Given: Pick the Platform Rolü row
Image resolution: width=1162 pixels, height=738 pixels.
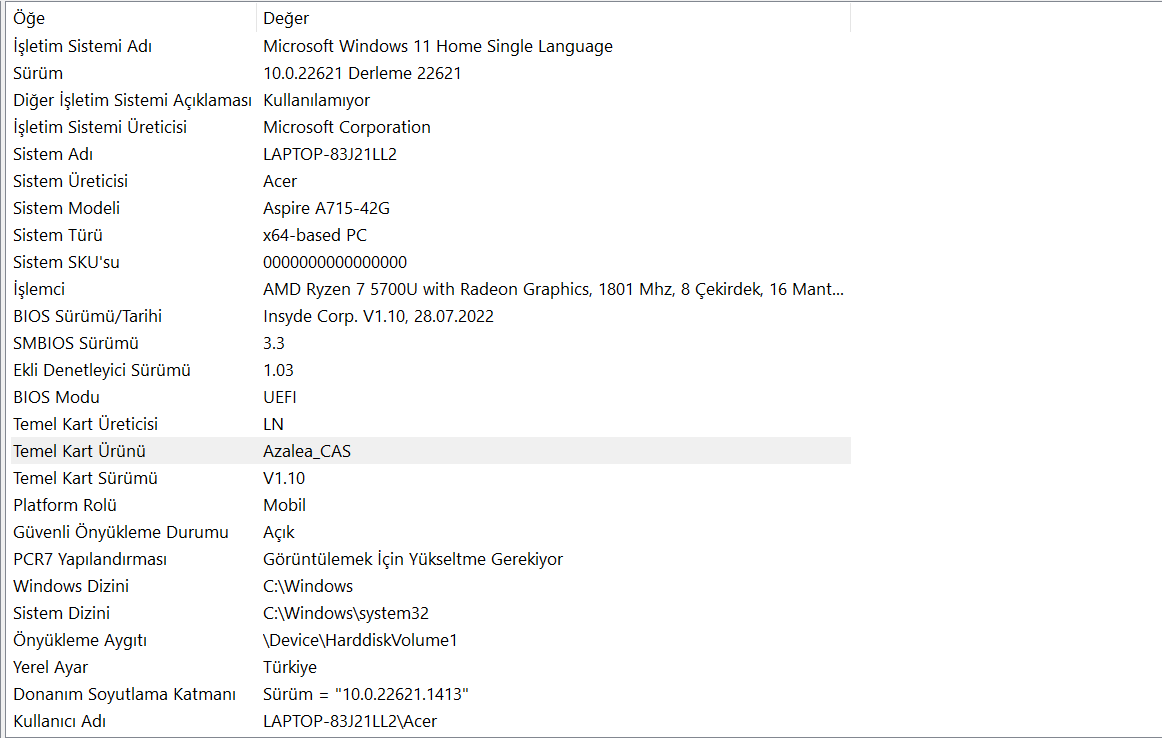Looking at the screenshot, I should click(x=65, y=505).
